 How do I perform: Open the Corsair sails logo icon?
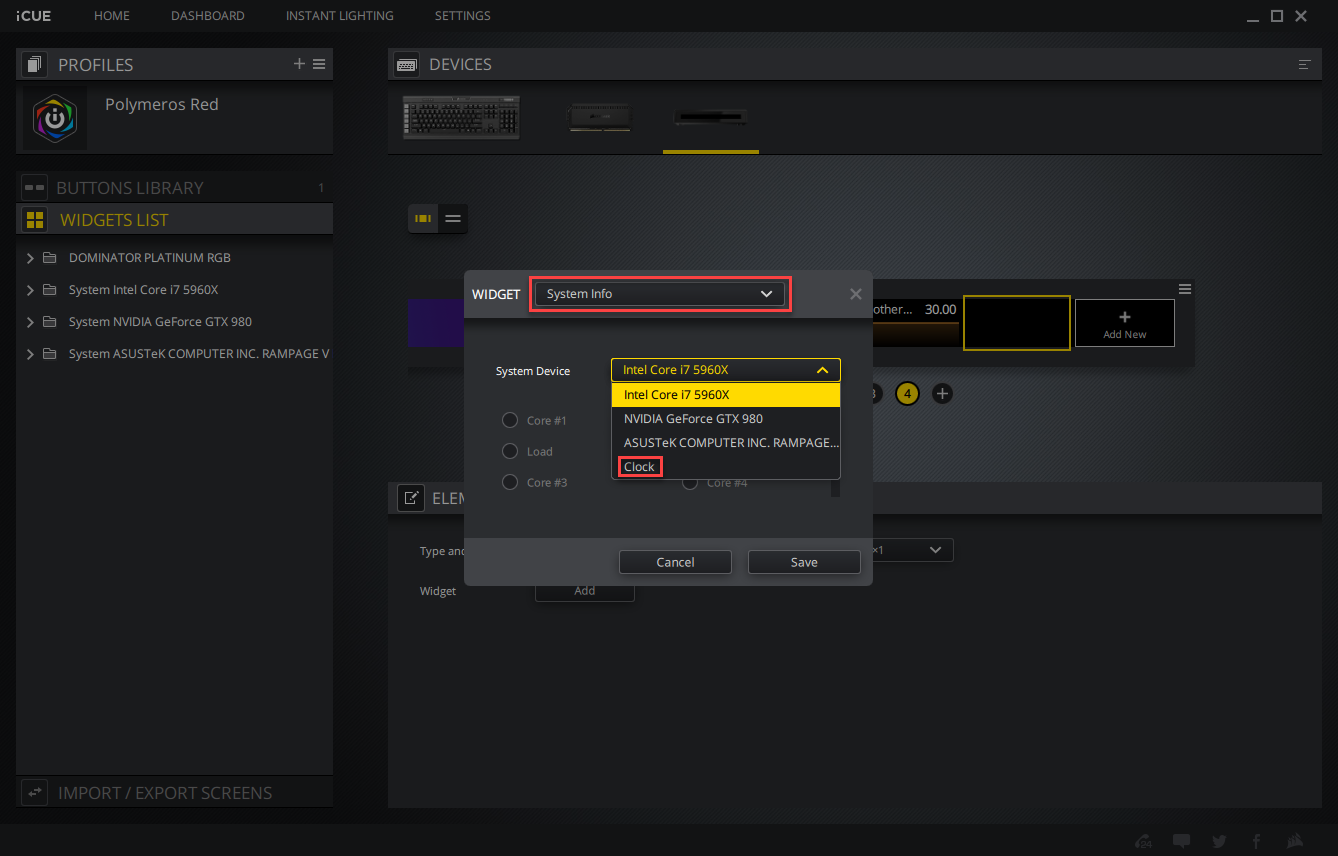[1294, 841]
